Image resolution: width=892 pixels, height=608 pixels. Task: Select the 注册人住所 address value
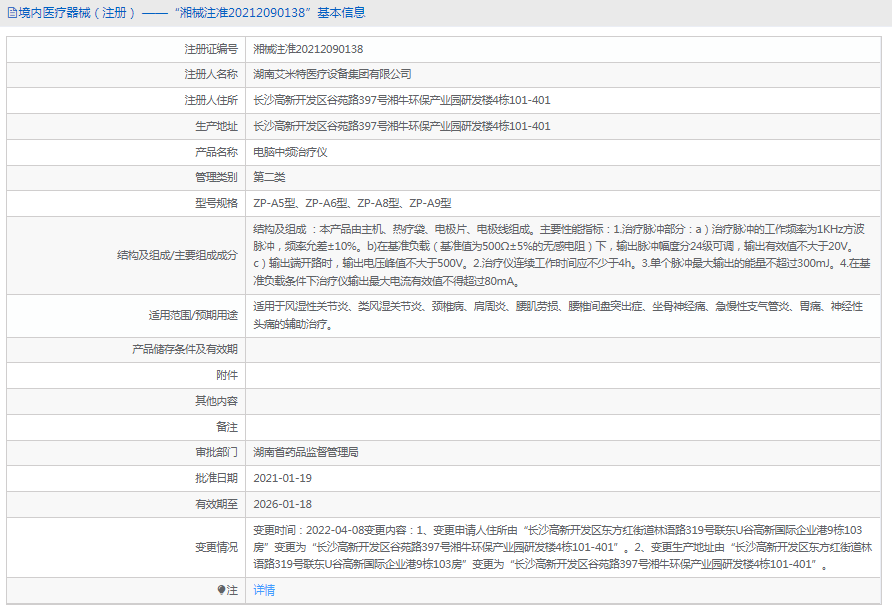click(402, 101)
